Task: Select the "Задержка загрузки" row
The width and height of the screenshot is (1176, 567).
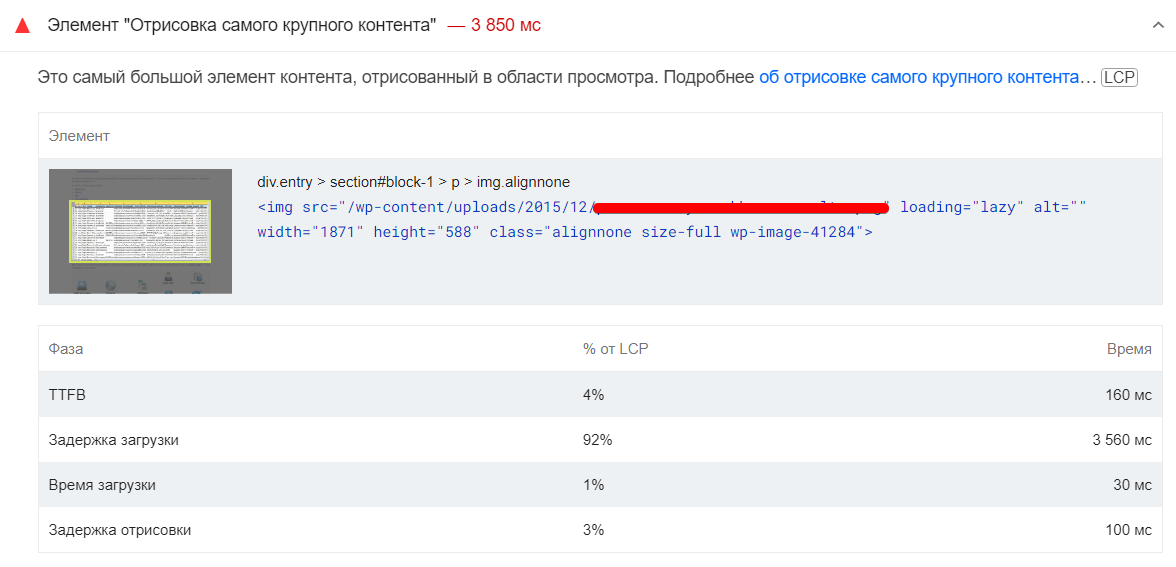Action: tap(600, 440)
